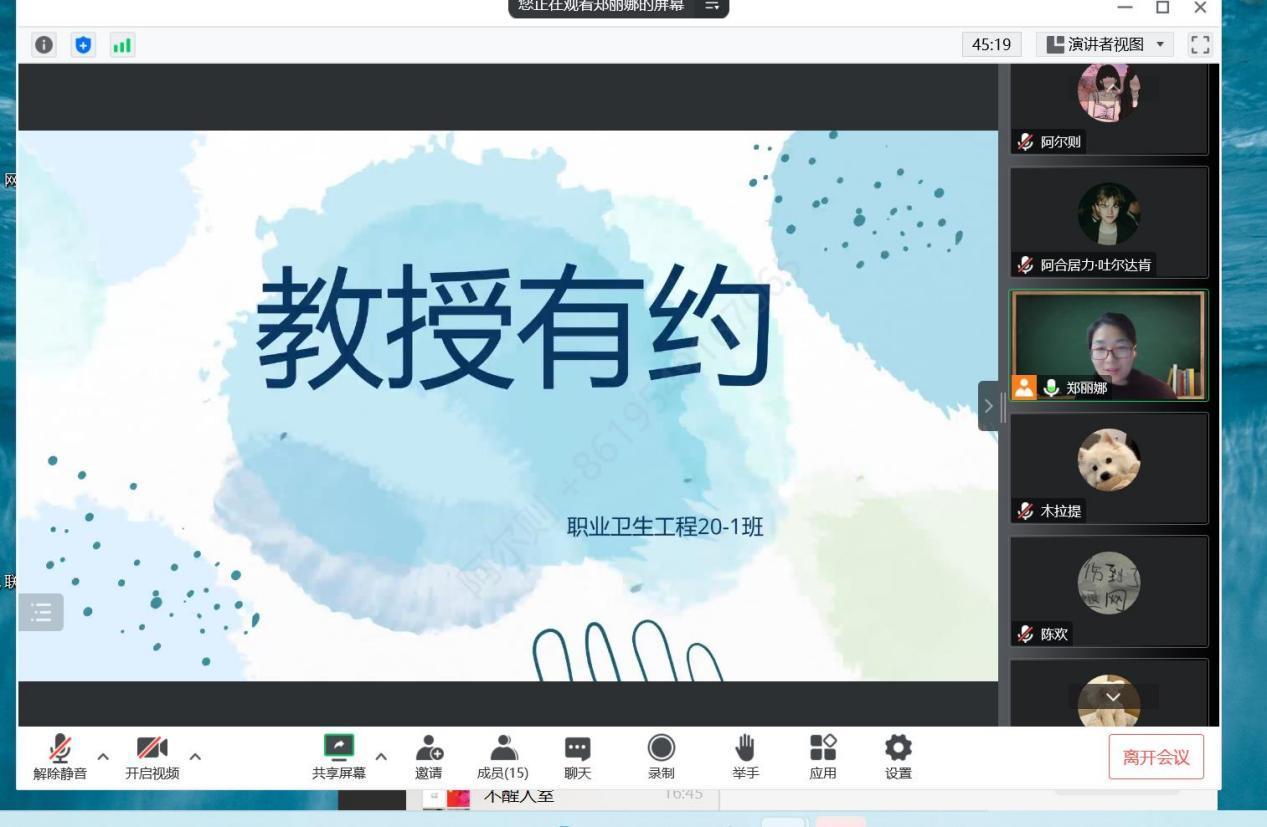
Task: Open the 邀请 invite icon
Action: (428, 756)
